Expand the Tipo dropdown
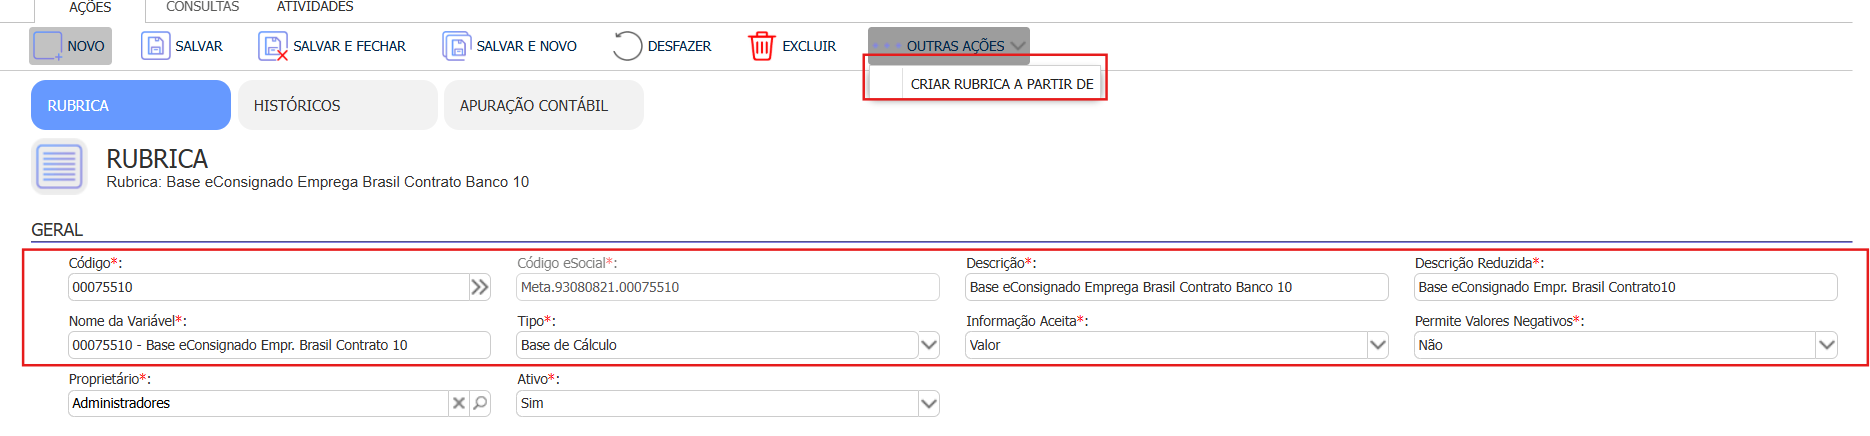This screenshot has width=1870, height=436. pyautogui.click(x=928, y=345)
